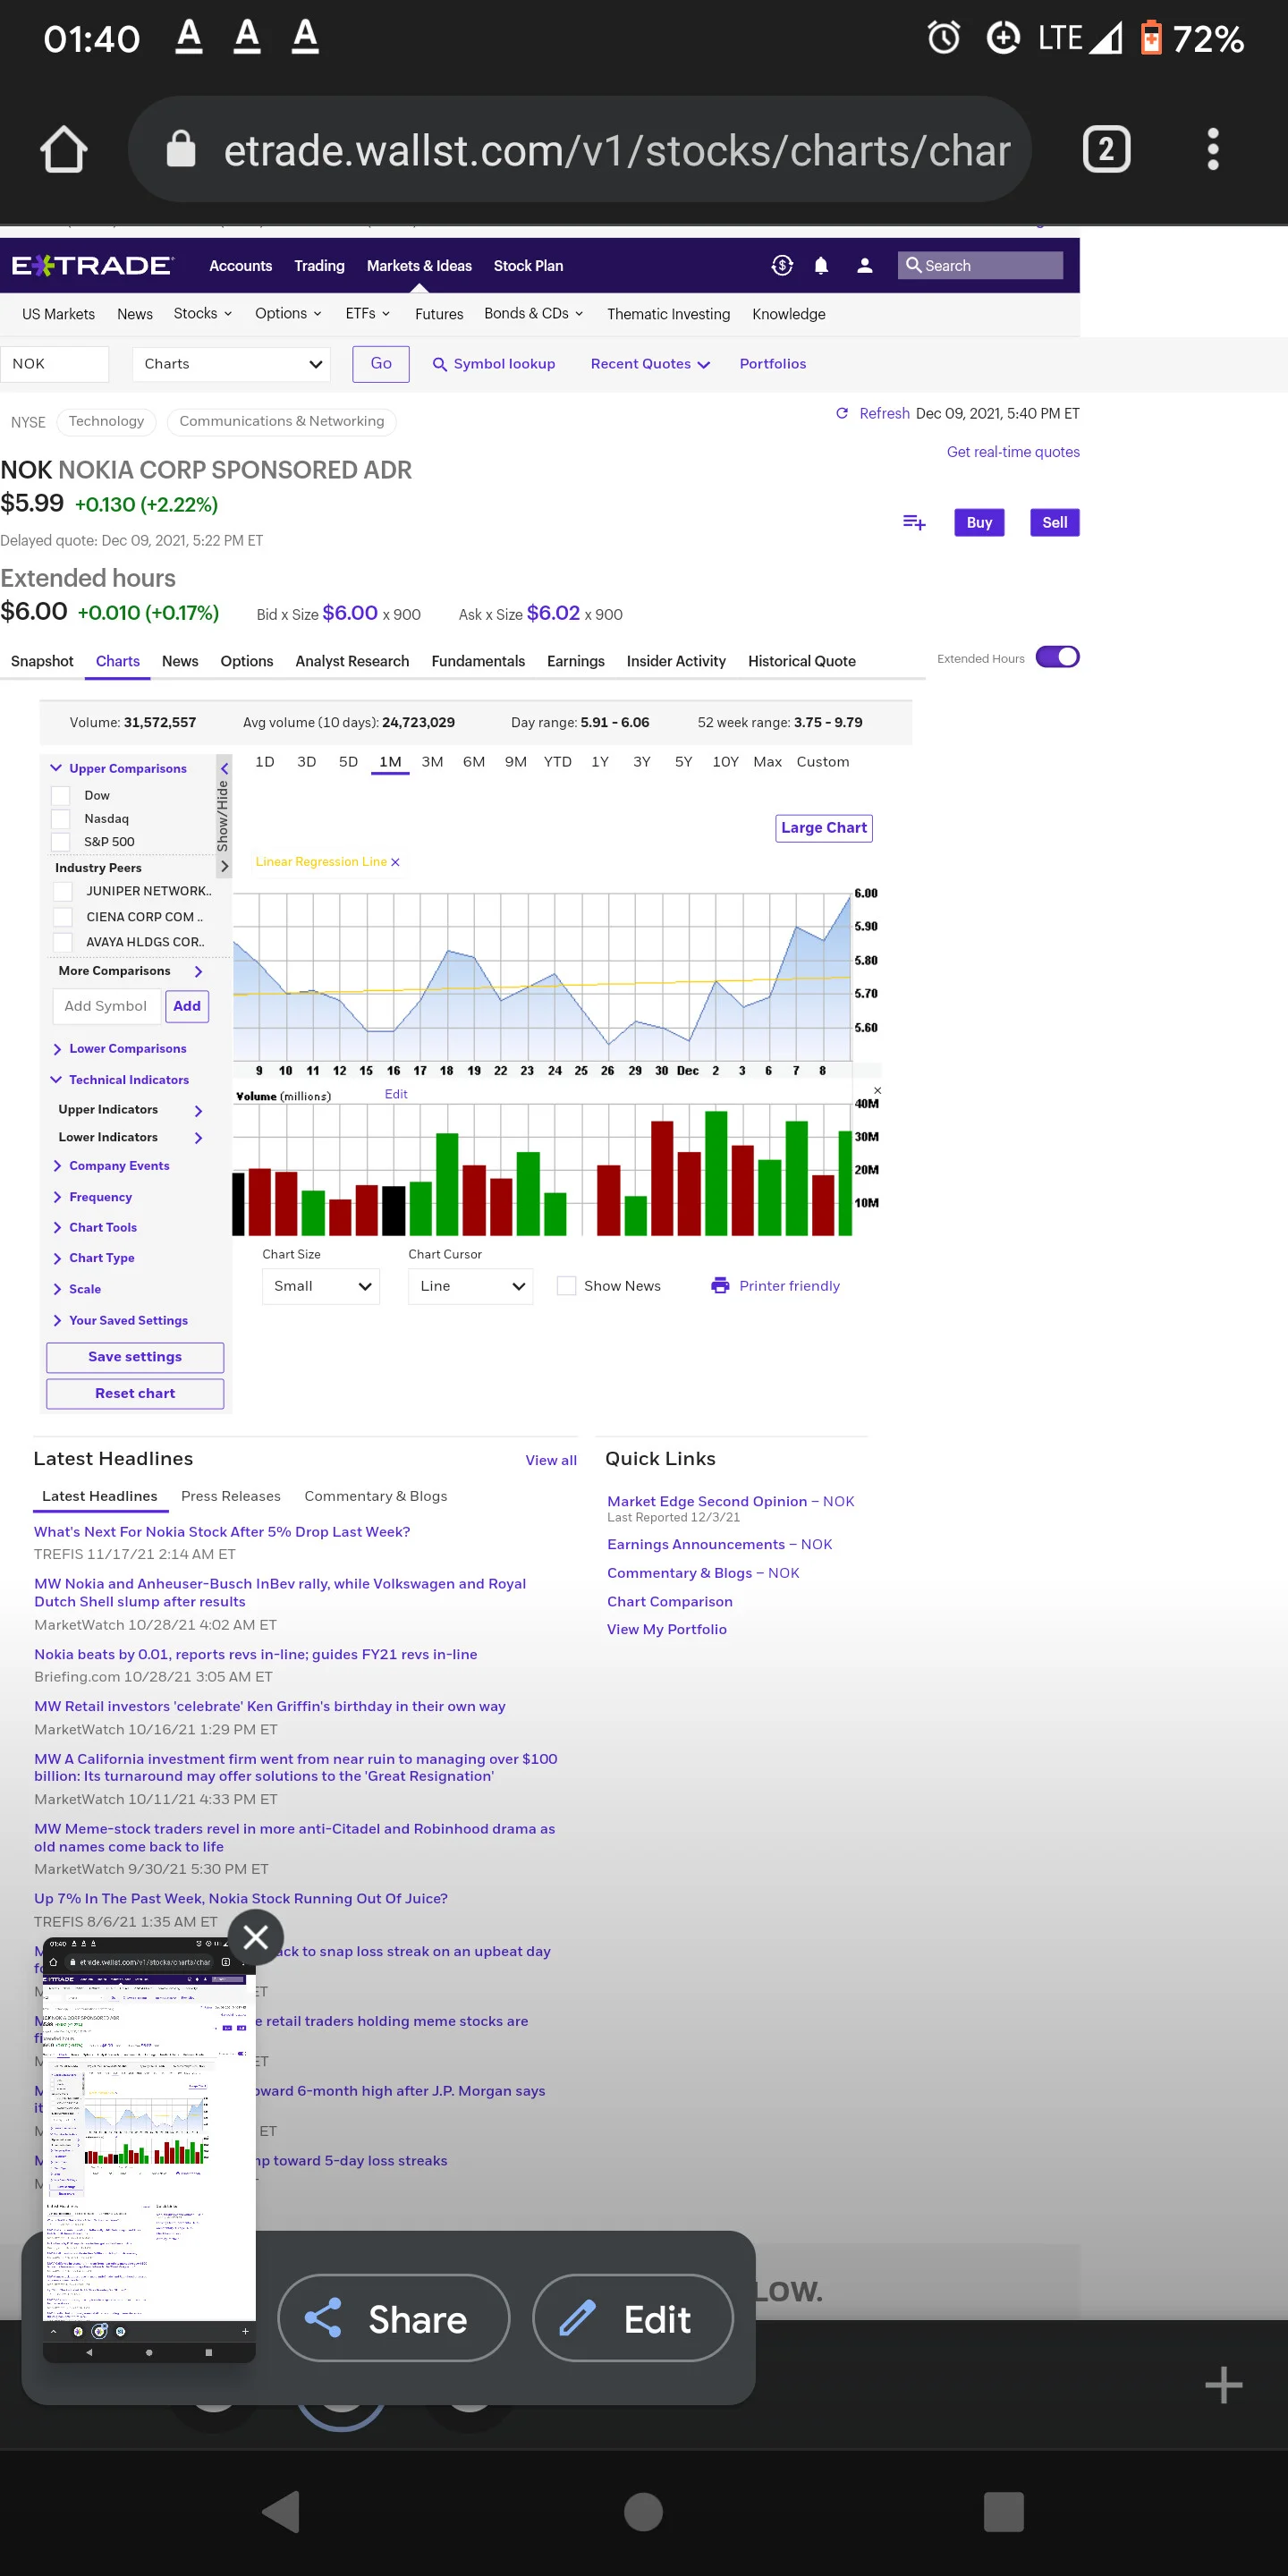Expand the Lower Comparisons section
This screenshot has height=2576, width=1288.
pyautogui.click(x=119, y=1049)
